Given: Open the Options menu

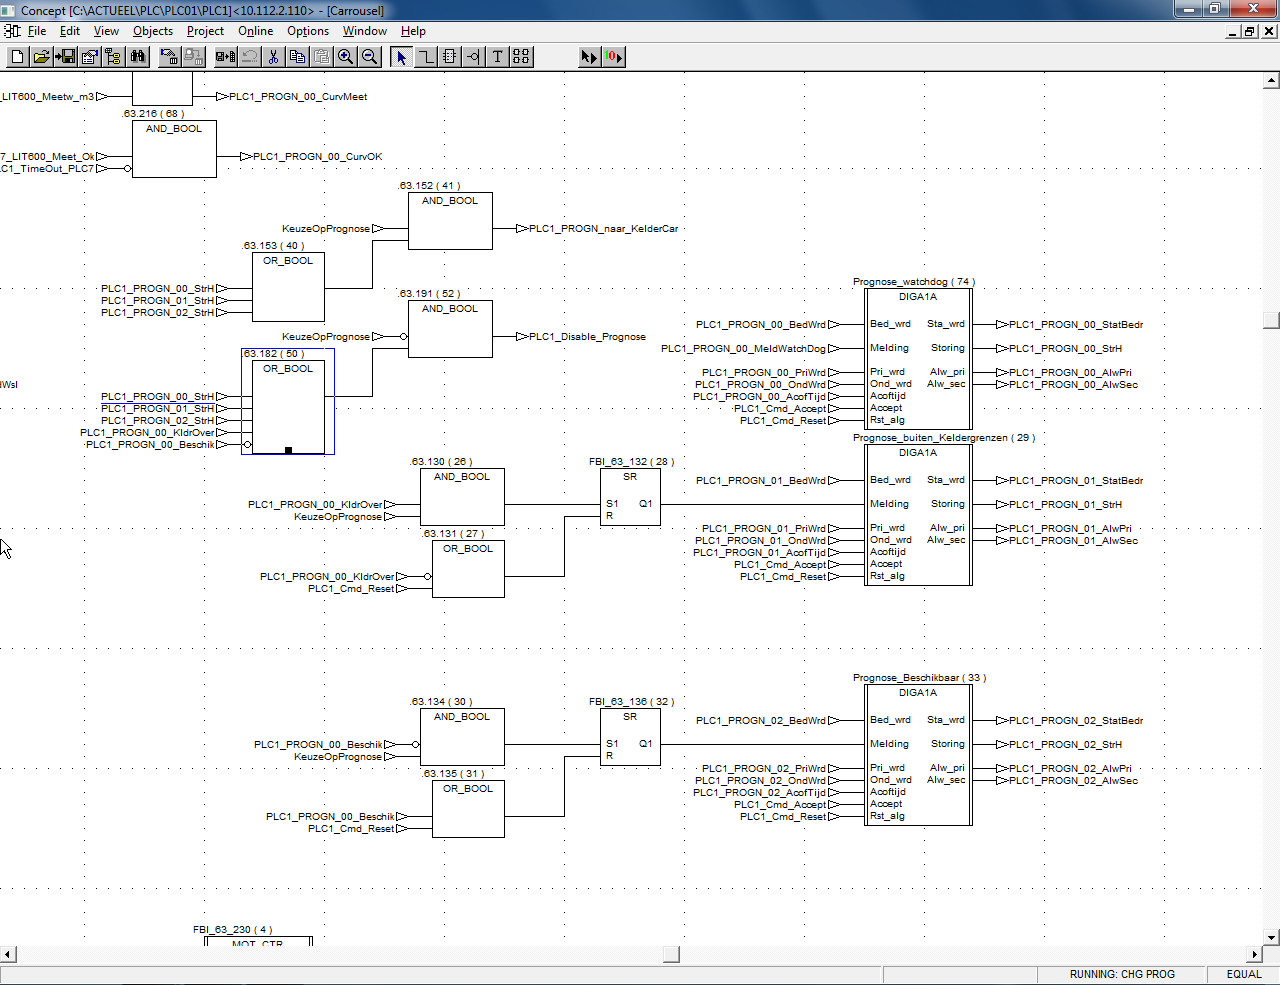Looking at the screenshot, I should pyautogui.click(x=307, y=31).
